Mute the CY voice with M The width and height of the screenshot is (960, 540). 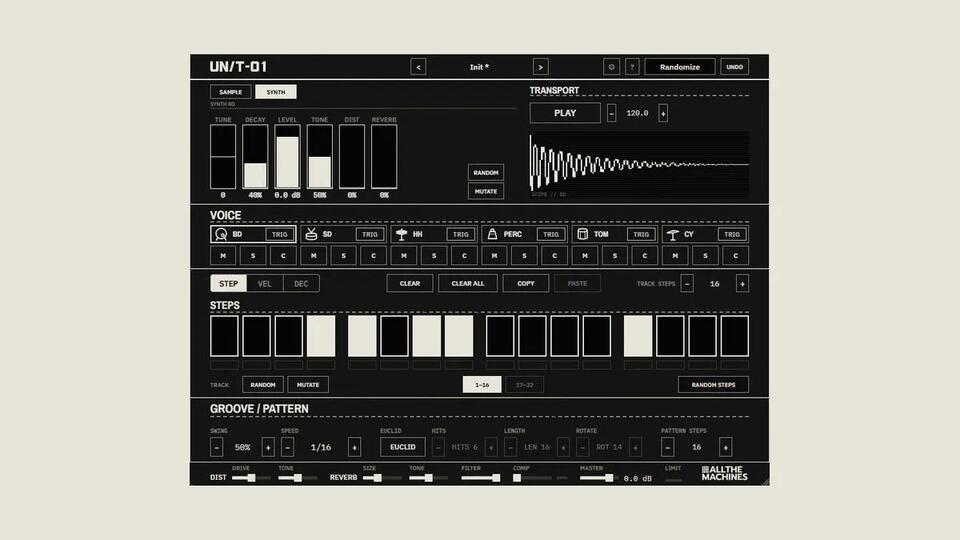(x=675, y=255)
